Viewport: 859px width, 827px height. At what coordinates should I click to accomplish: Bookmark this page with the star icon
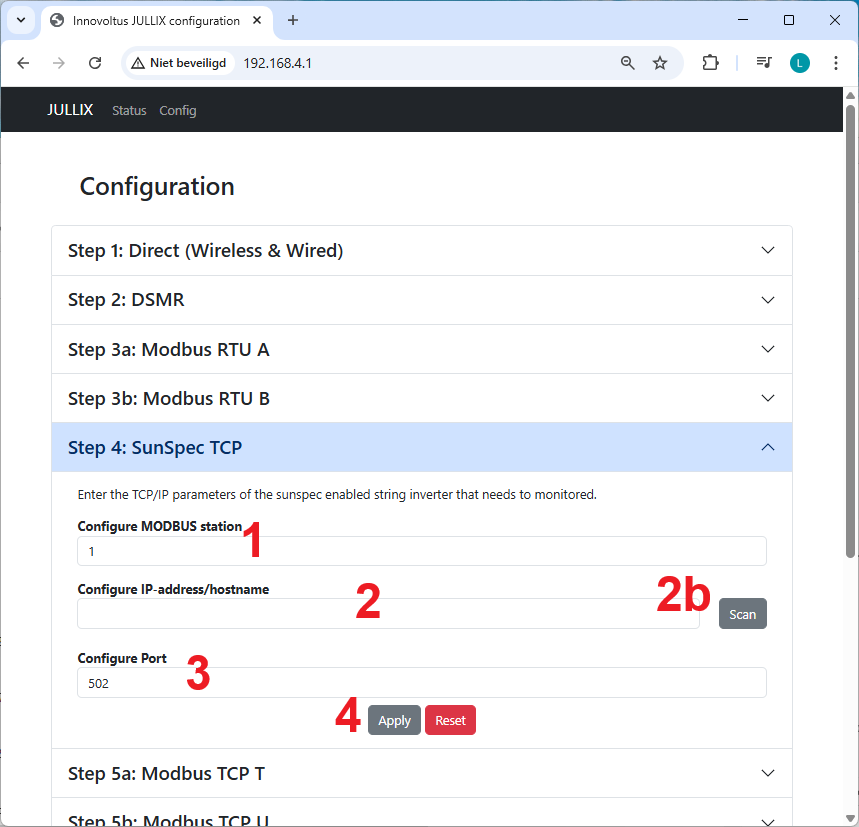[x=660, y=63]
